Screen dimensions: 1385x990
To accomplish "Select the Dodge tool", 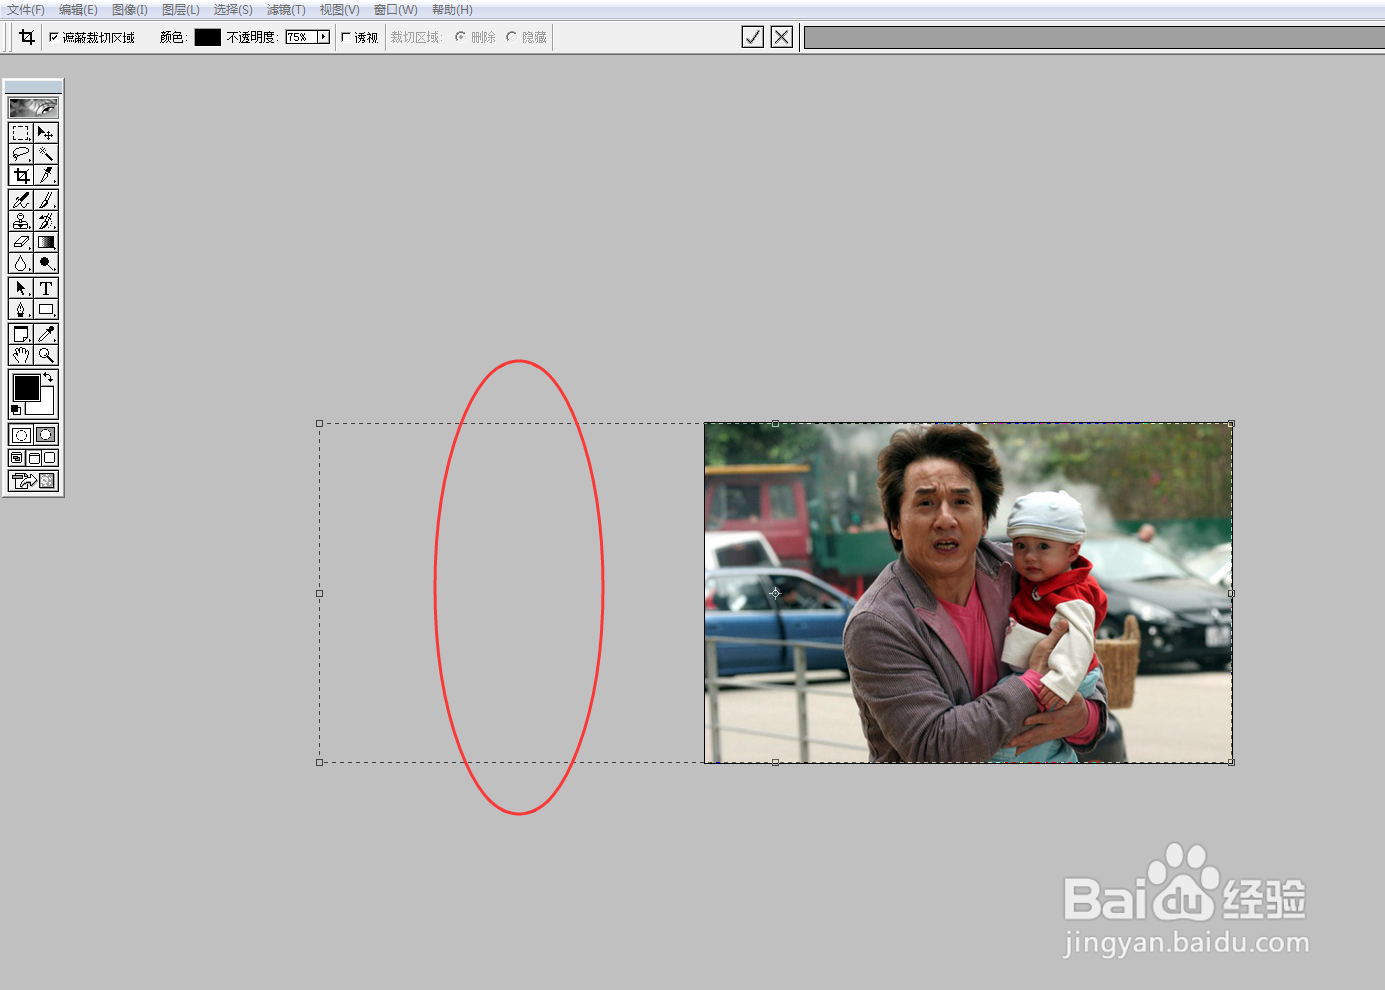I will (46, 263).
